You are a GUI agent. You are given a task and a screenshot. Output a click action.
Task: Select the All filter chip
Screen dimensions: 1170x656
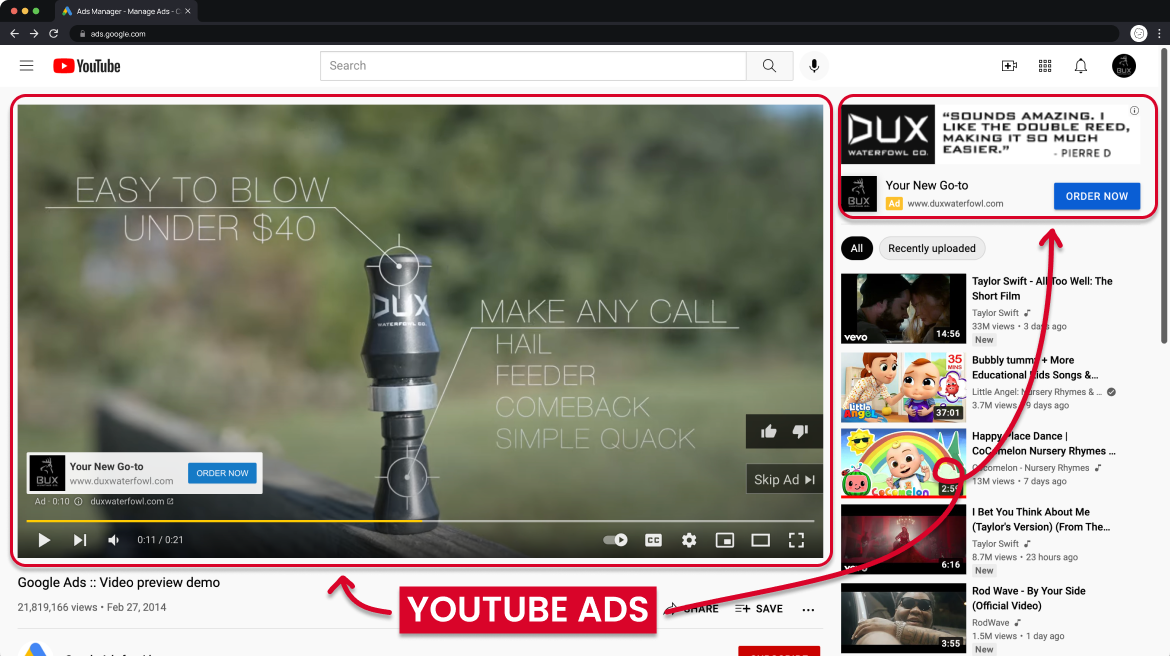point(856,248)
